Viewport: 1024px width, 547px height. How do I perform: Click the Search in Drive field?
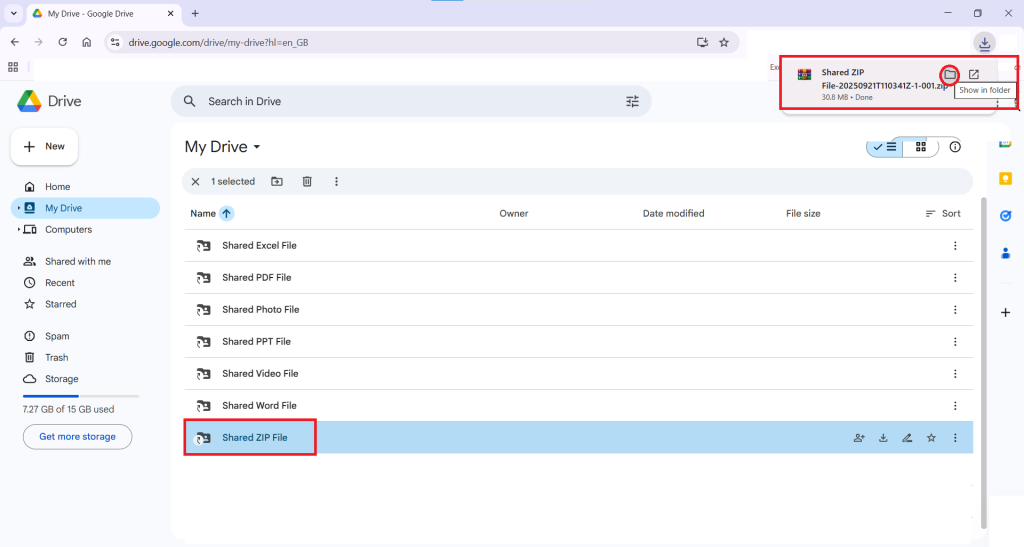[x=400, y=101]
